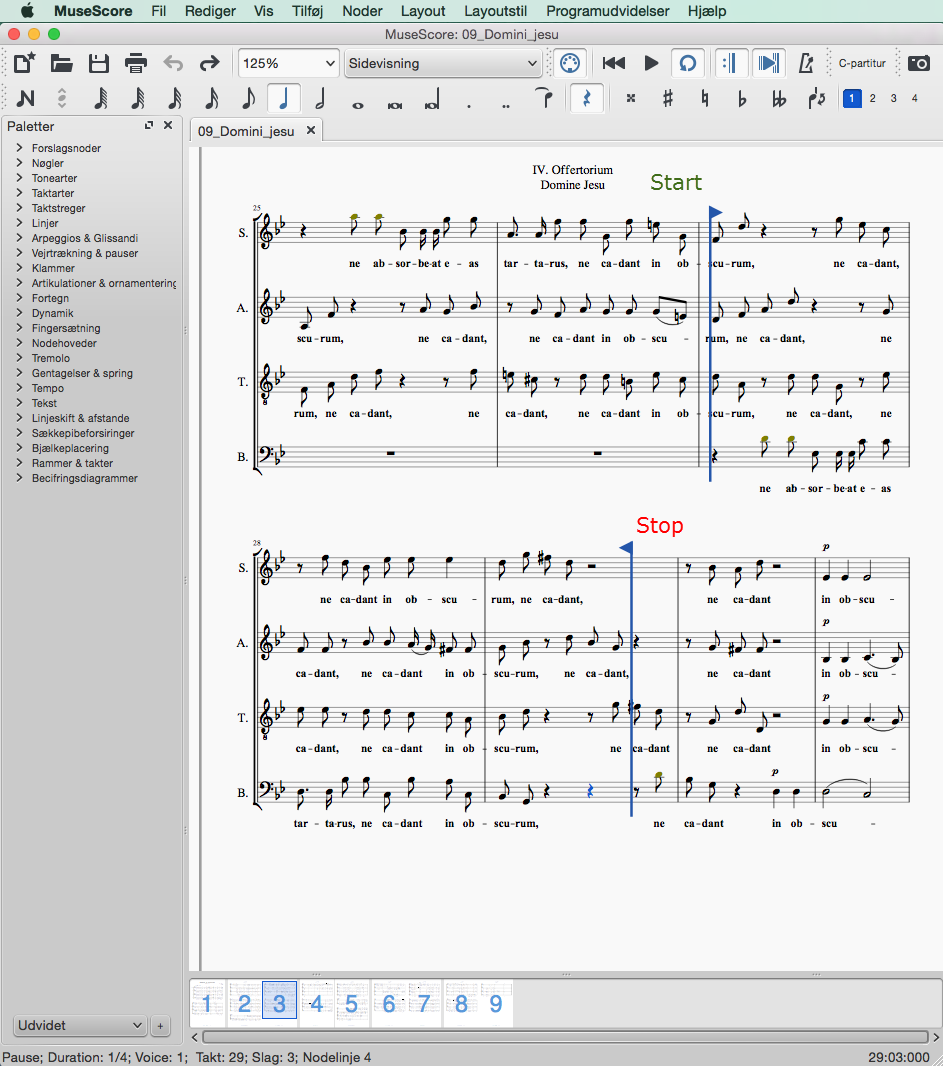Close the 09_Domini_jesu tab
943x1066 pixels.
(311, 130)
